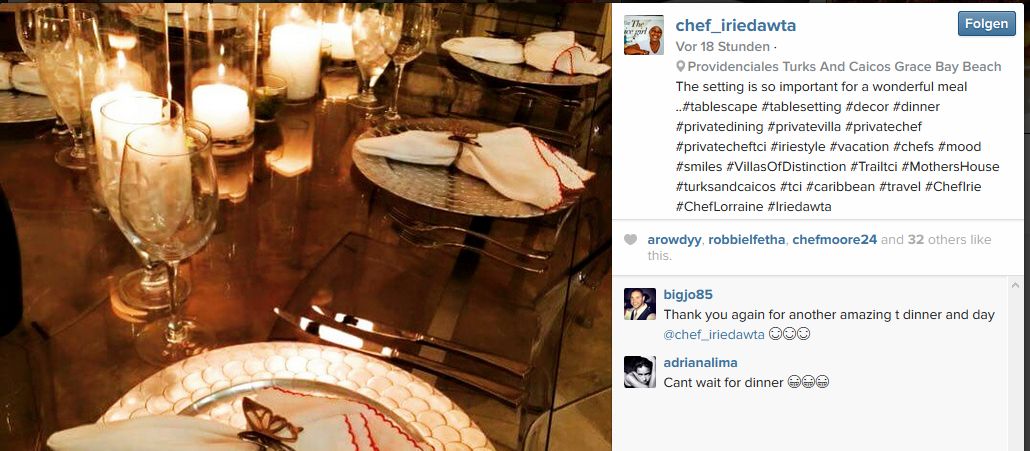The image size is (1030, 451).
Task: Click comments scrollbar up arrow
Action: 1016,285
